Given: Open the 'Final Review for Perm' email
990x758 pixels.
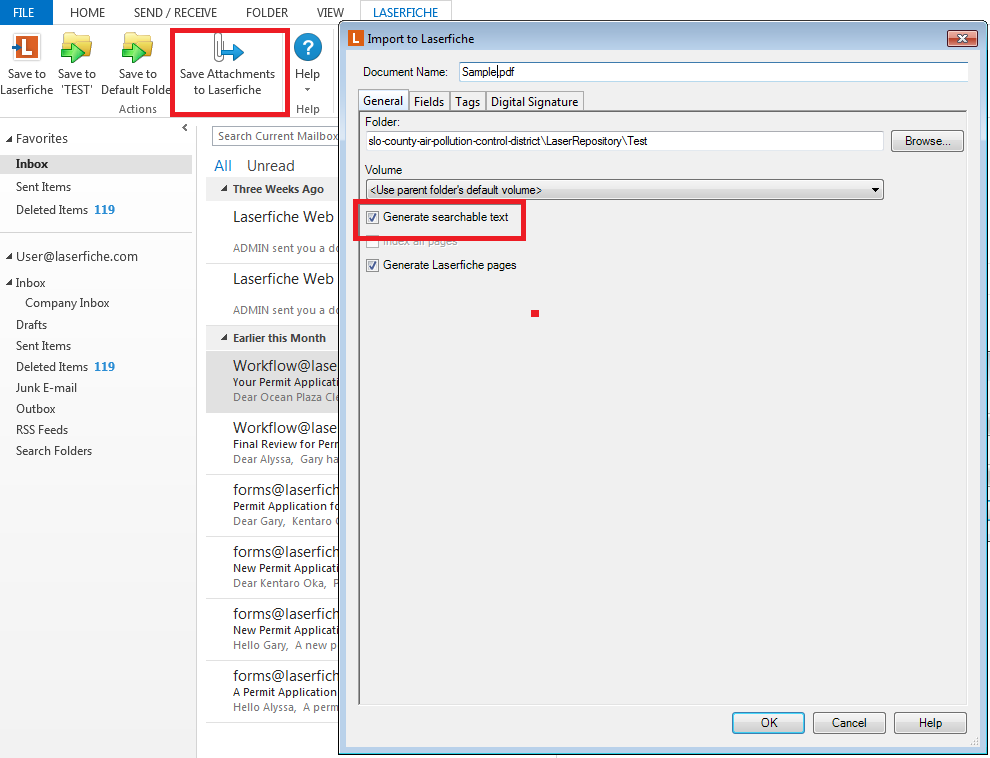Looking at the screenshot, I should (272, 444).
